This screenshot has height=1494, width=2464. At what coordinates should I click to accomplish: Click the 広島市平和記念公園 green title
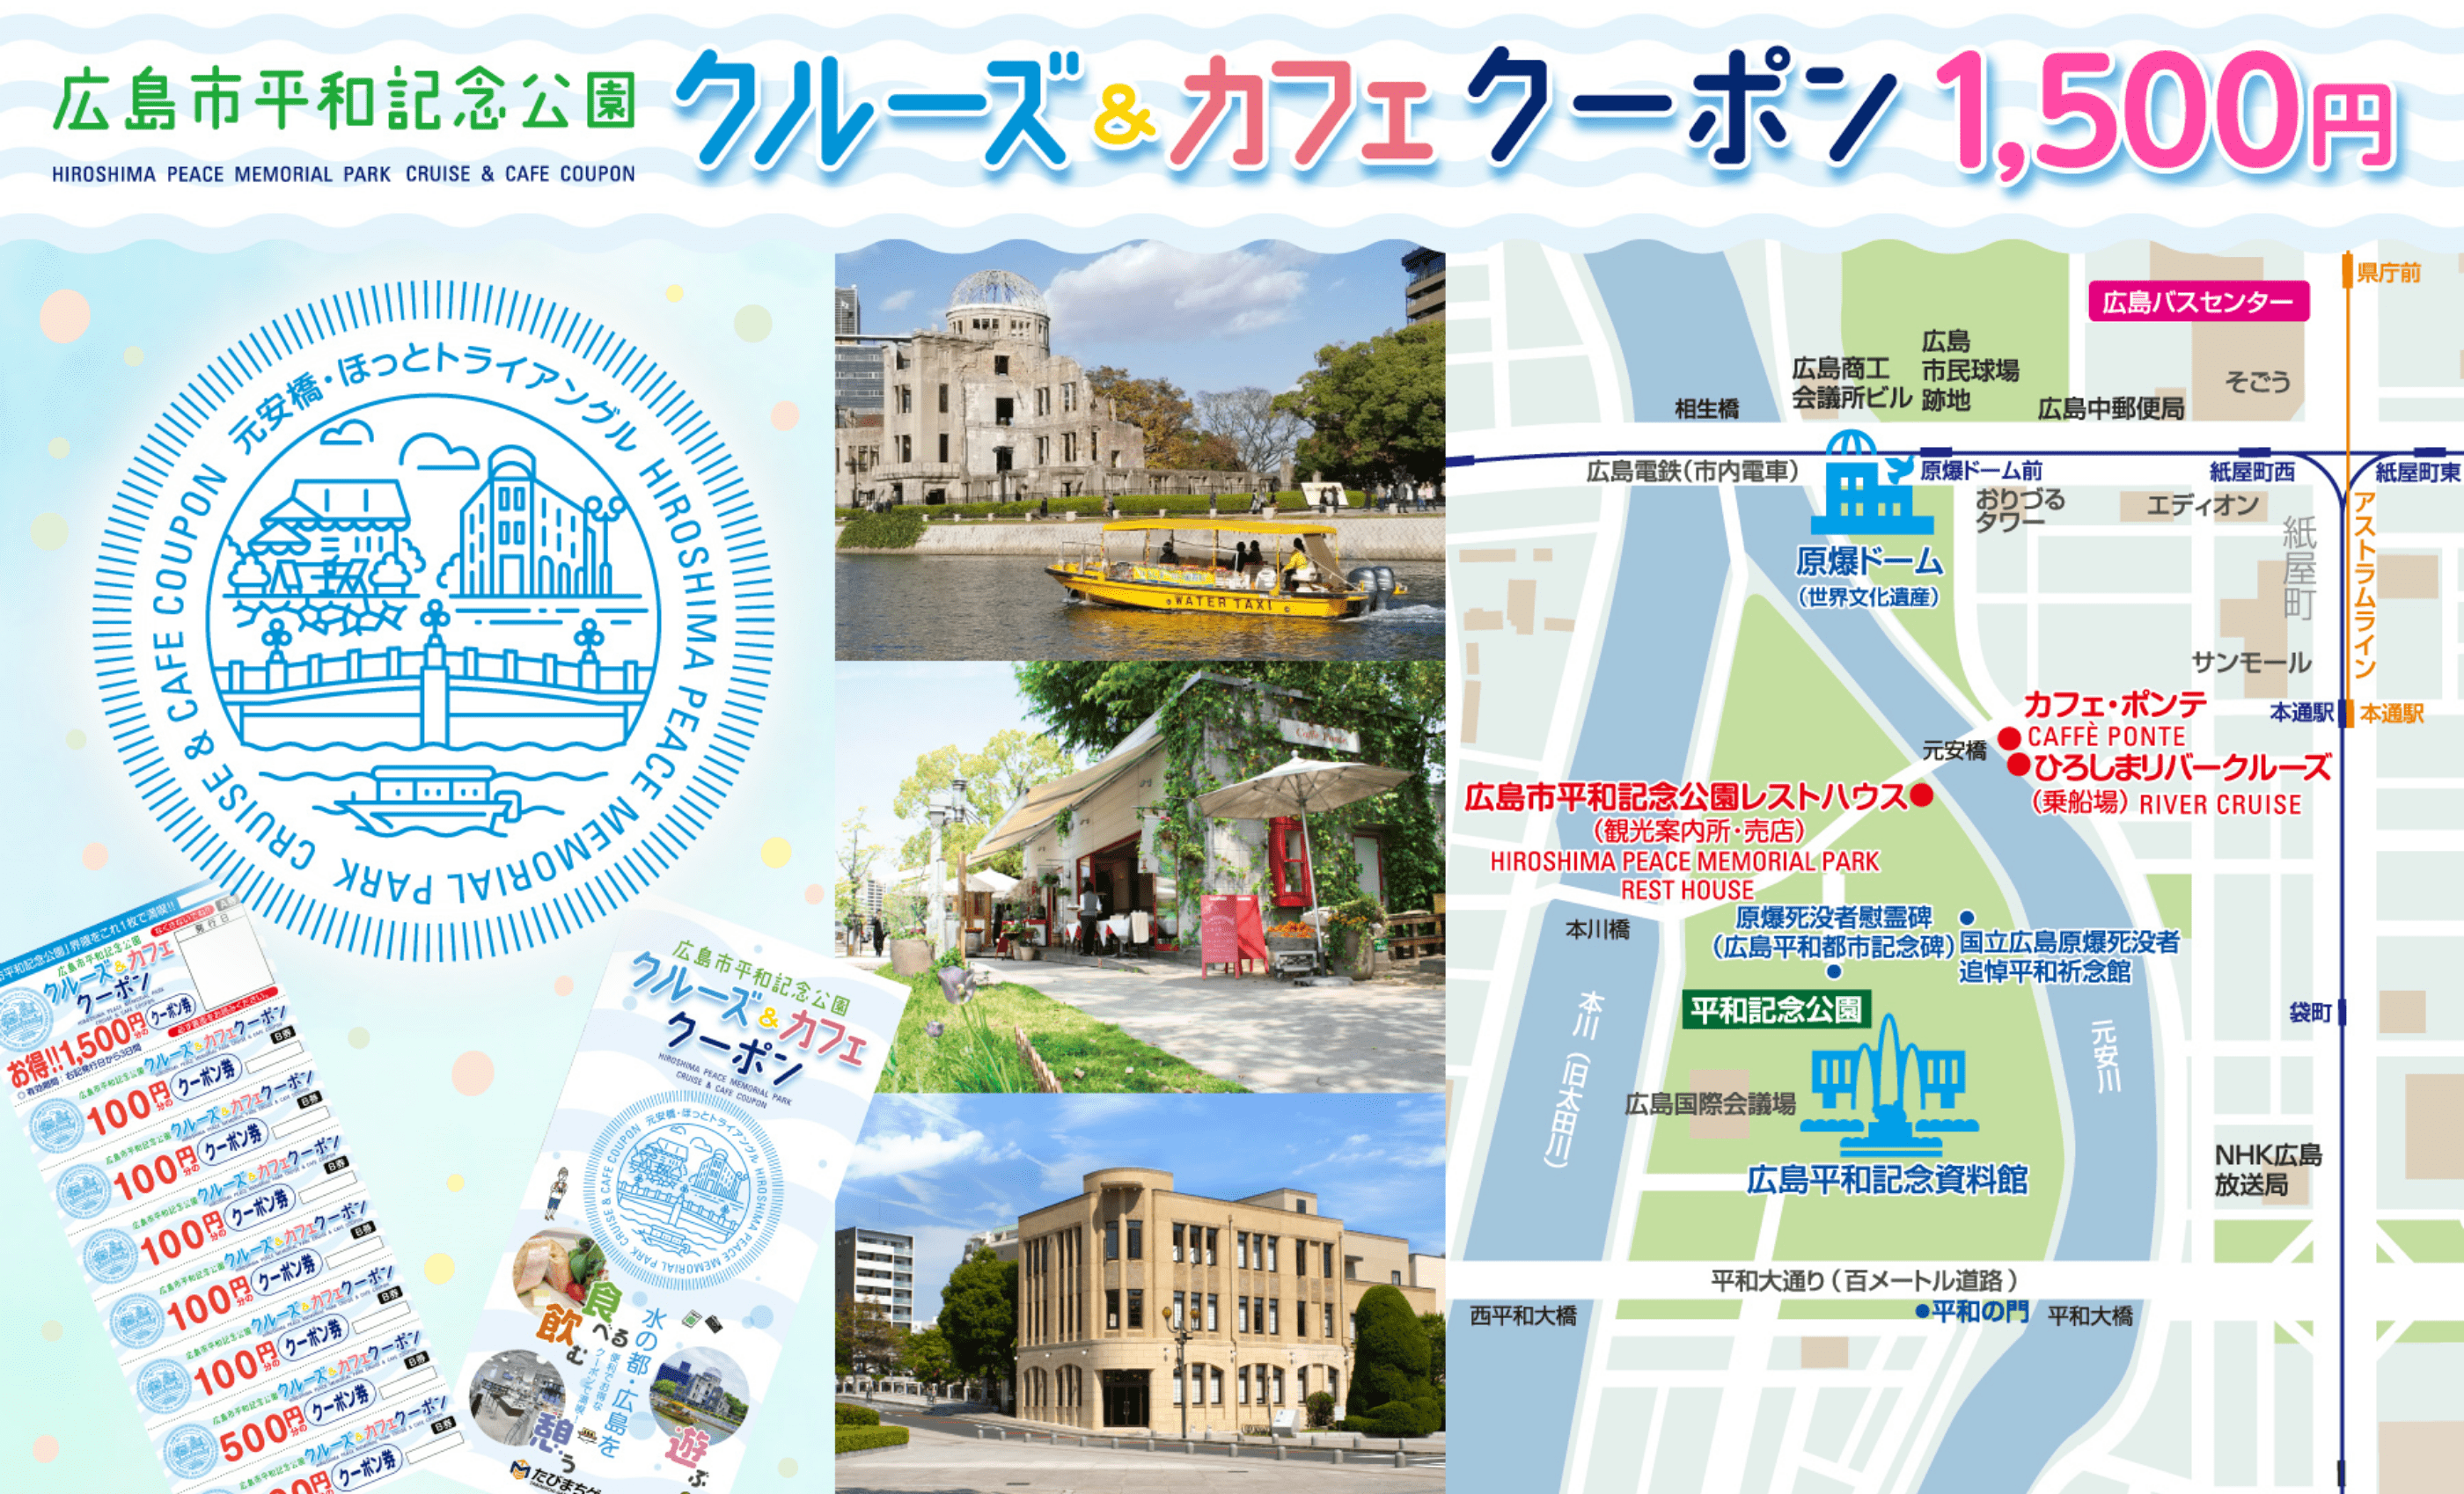click(x=344, y=101)
